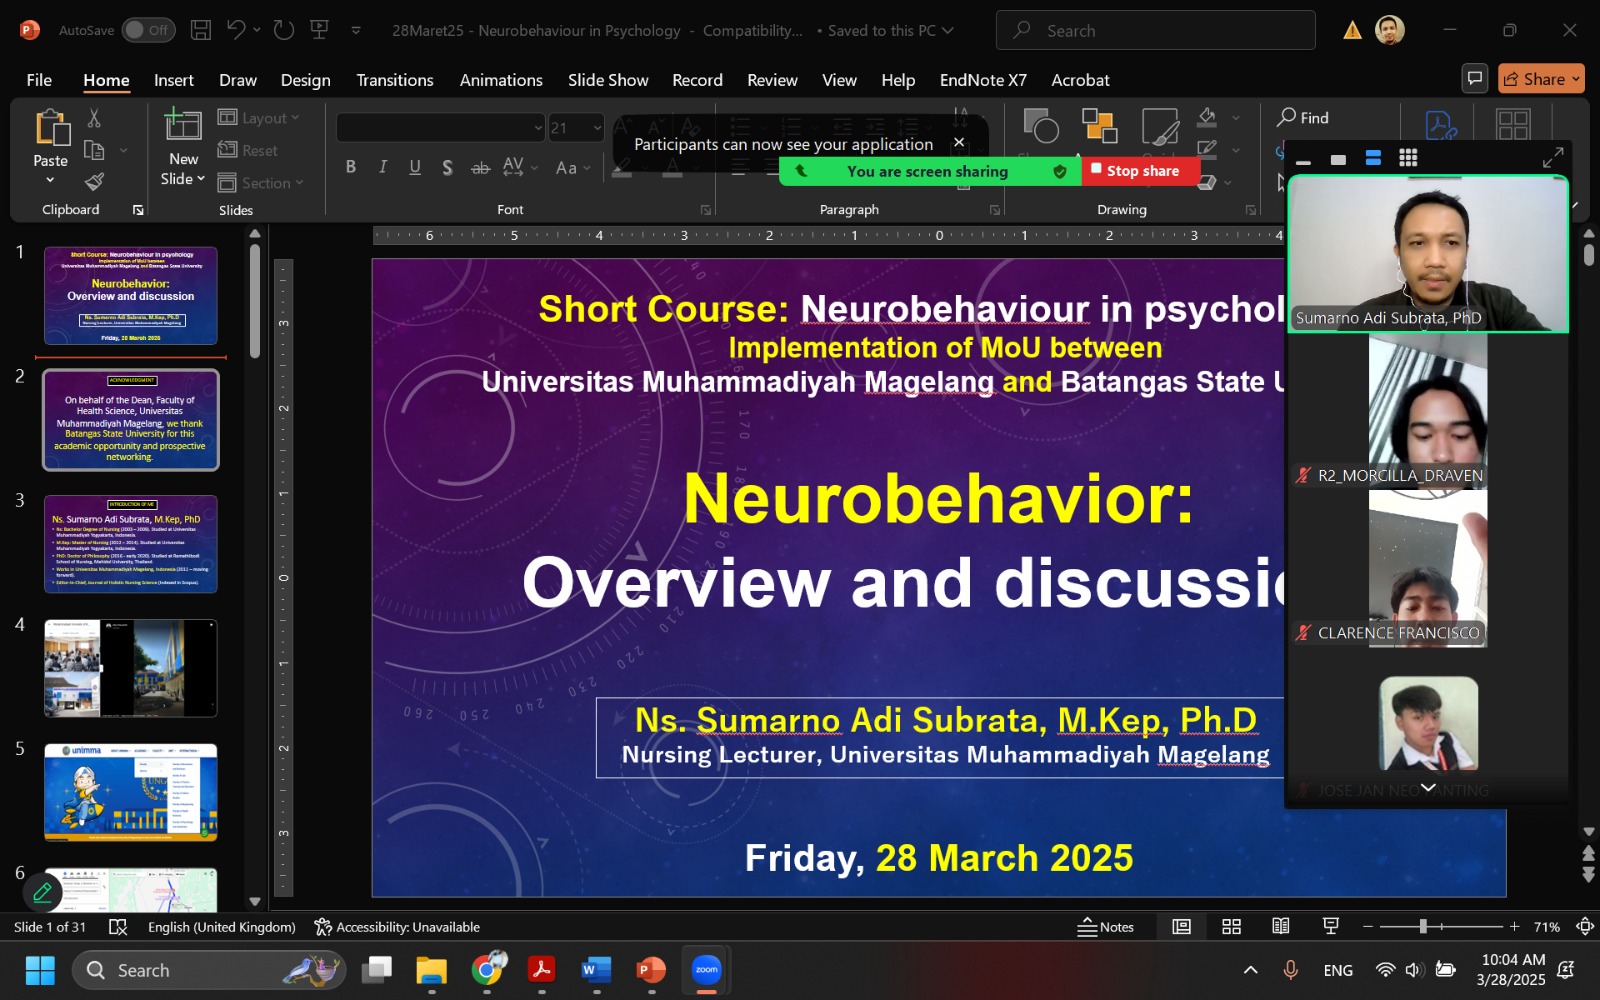Toggle AutoSave switch
1600x1000 pixels.
click(x=148, y=30)
